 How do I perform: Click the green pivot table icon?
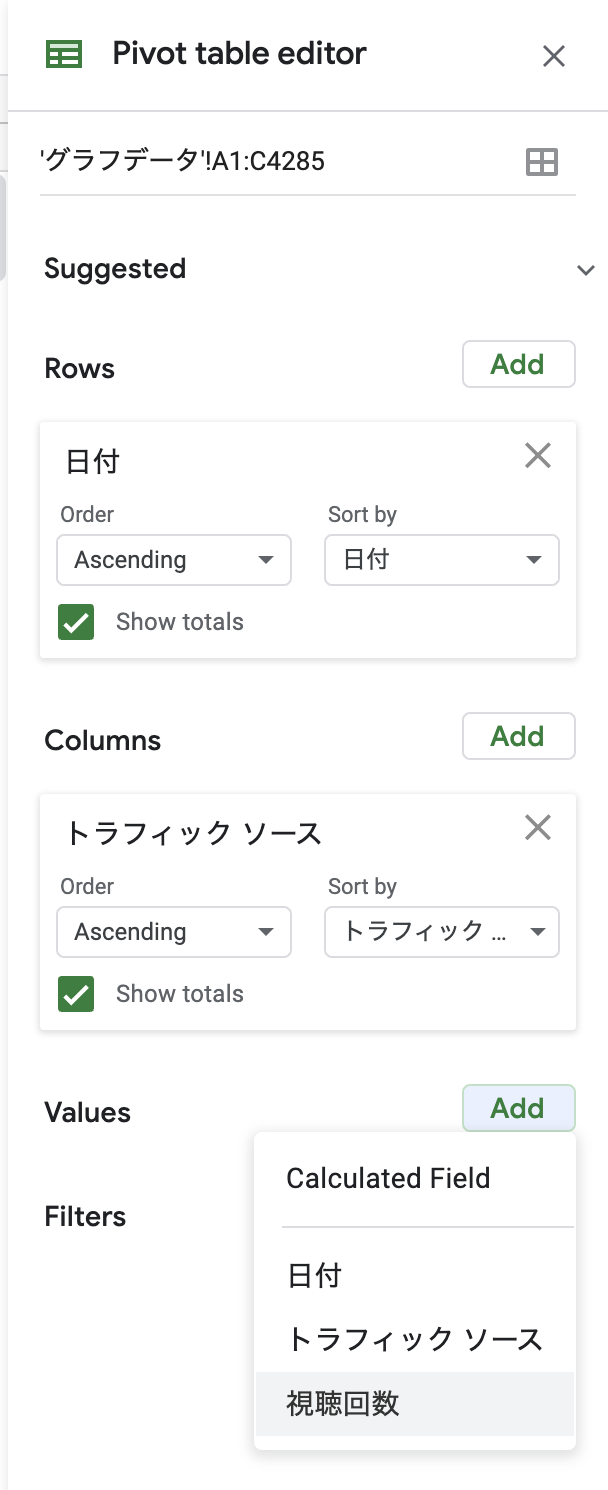[x=65, y=54]
